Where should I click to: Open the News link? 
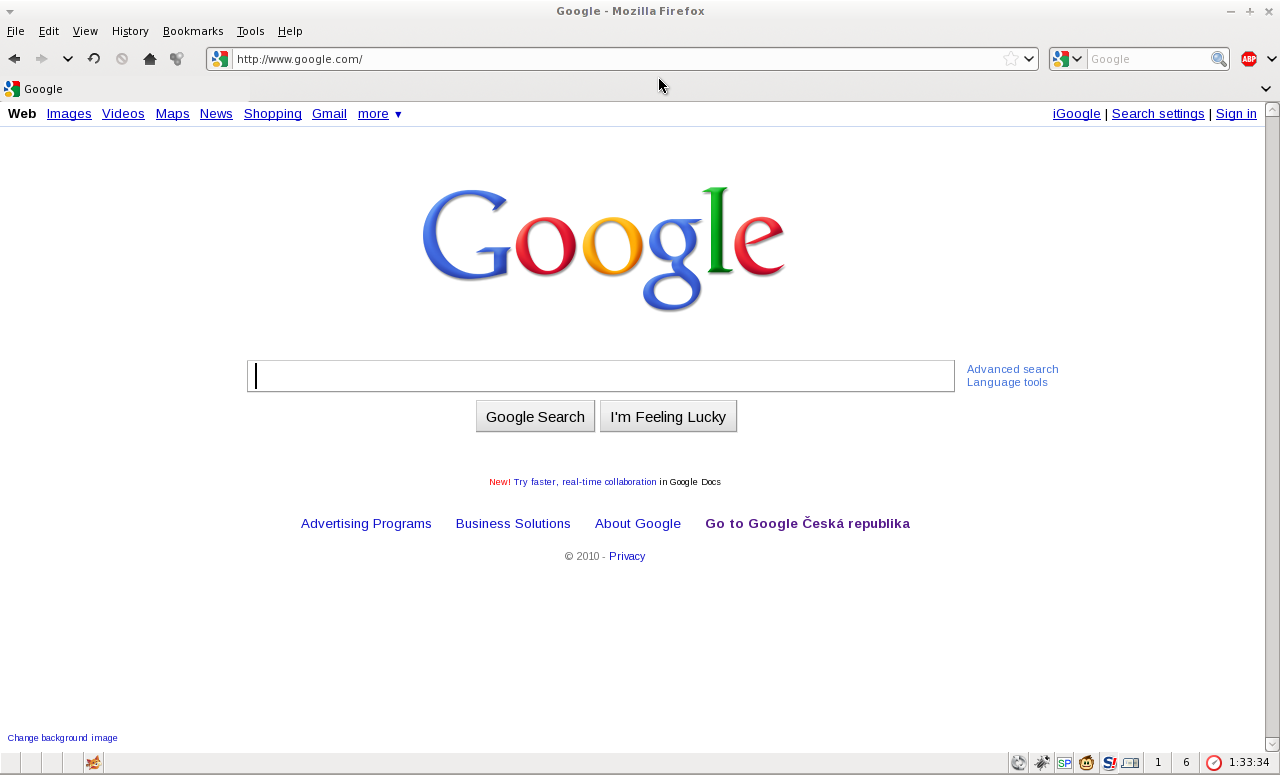point(216,114)
